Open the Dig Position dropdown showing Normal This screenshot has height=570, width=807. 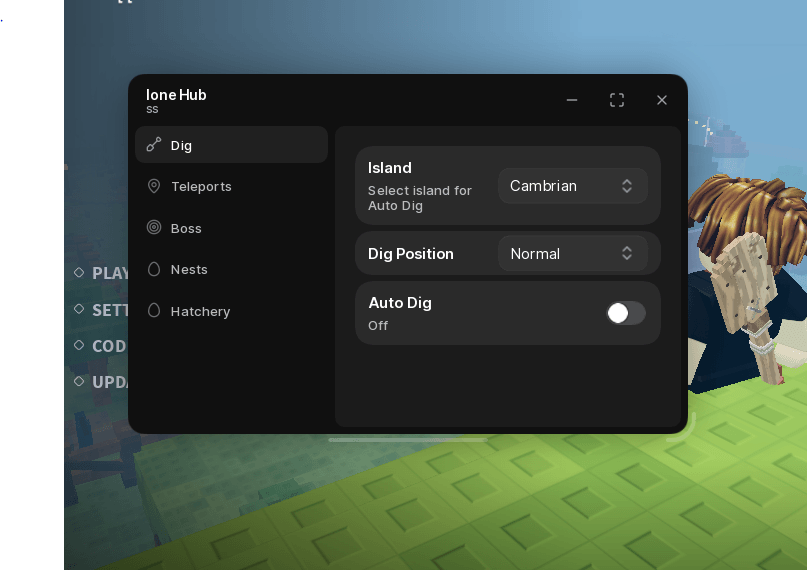click(572, 253)
